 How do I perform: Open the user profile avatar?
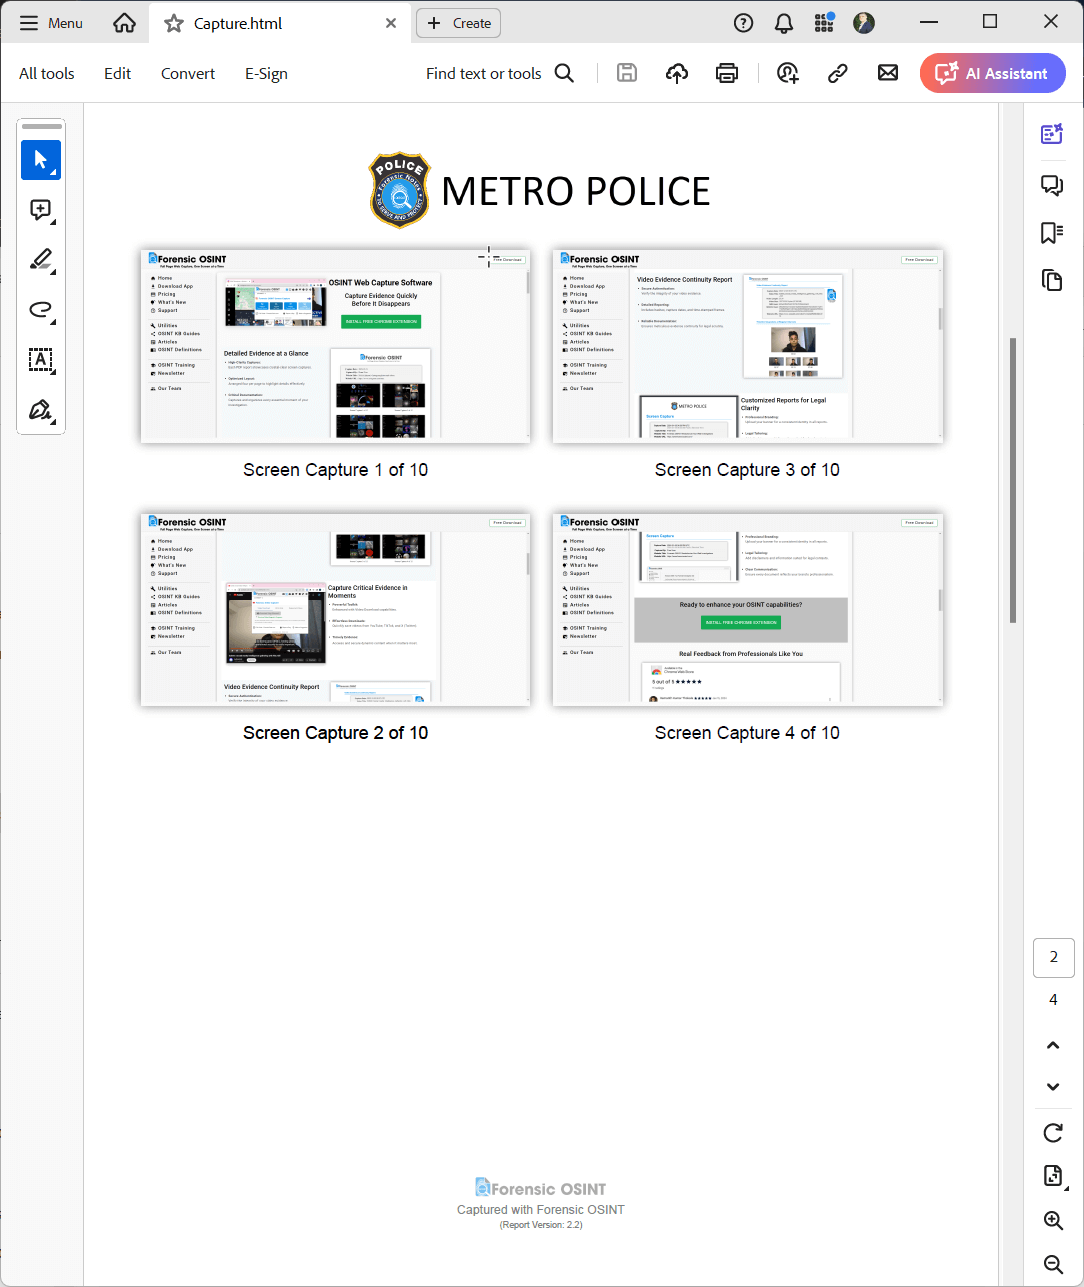(x=864, y=23)
